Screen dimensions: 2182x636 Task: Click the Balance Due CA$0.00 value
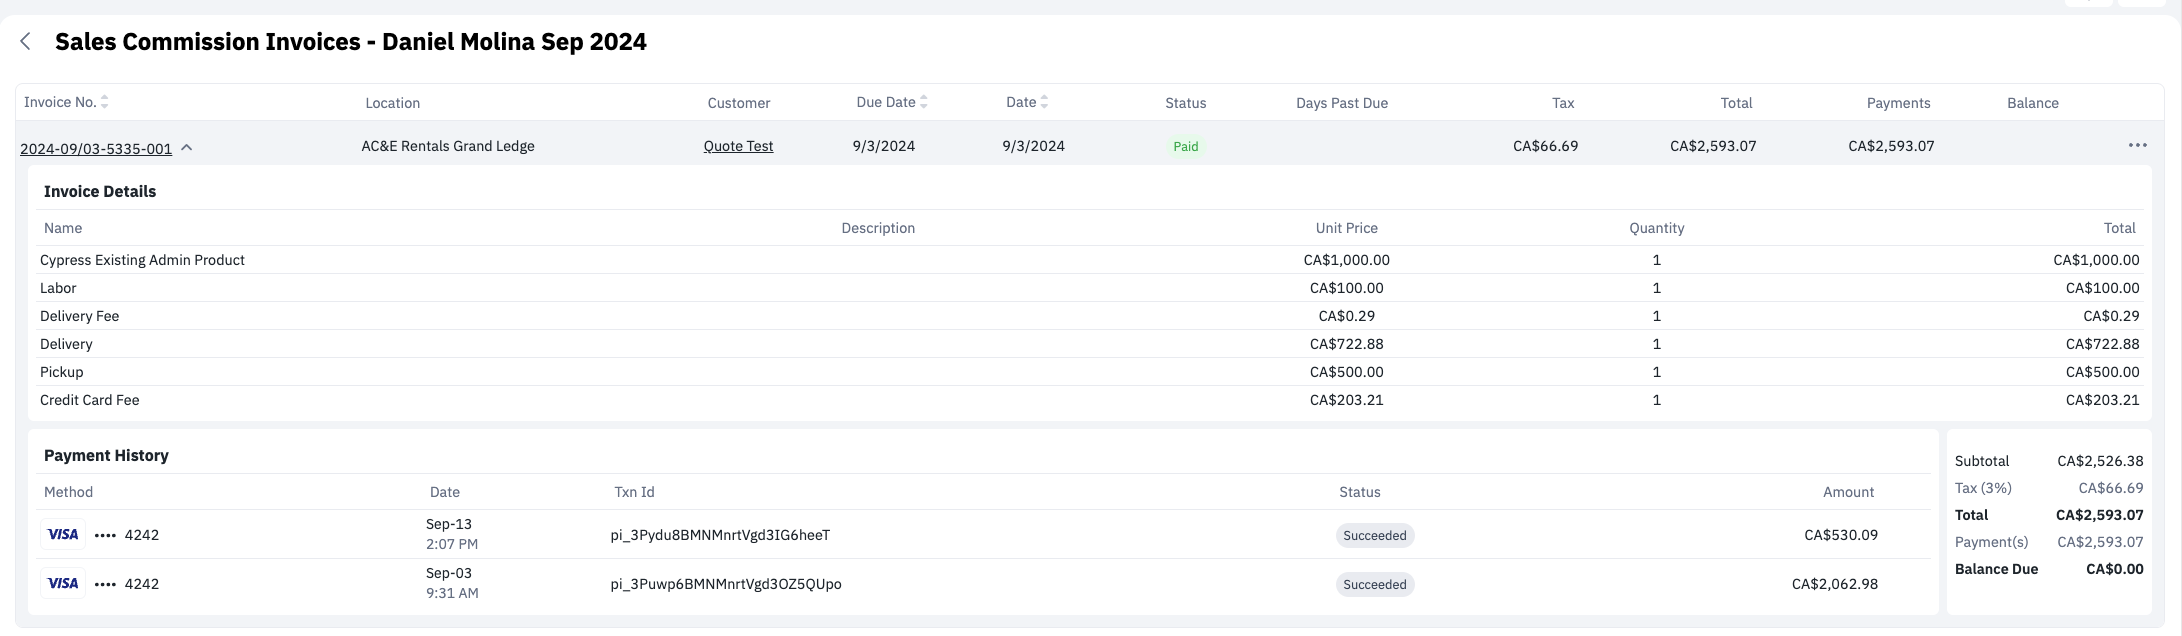(x=2115, y=569)
